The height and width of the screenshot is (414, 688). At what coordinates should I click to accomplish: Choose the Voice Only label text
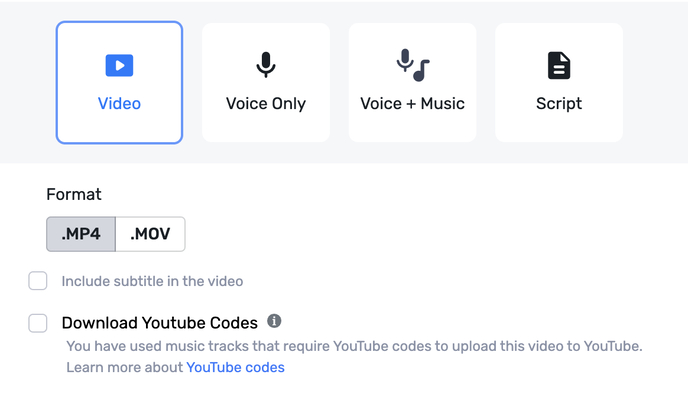pos(266,103)
